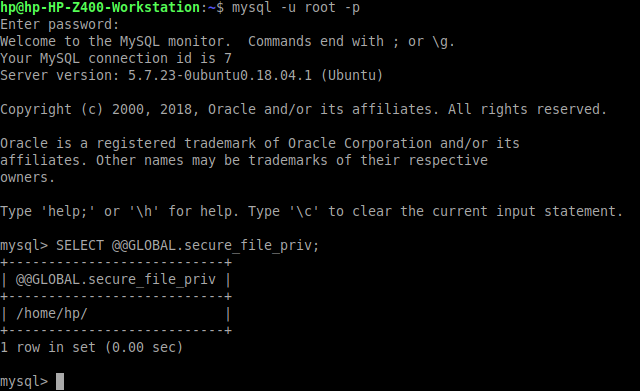Viewport: 640px width, 391px height.
Task: Click the server version '5.7.23-0ubuntu0.18.04.1' text
Action: [x=220, y=76]
